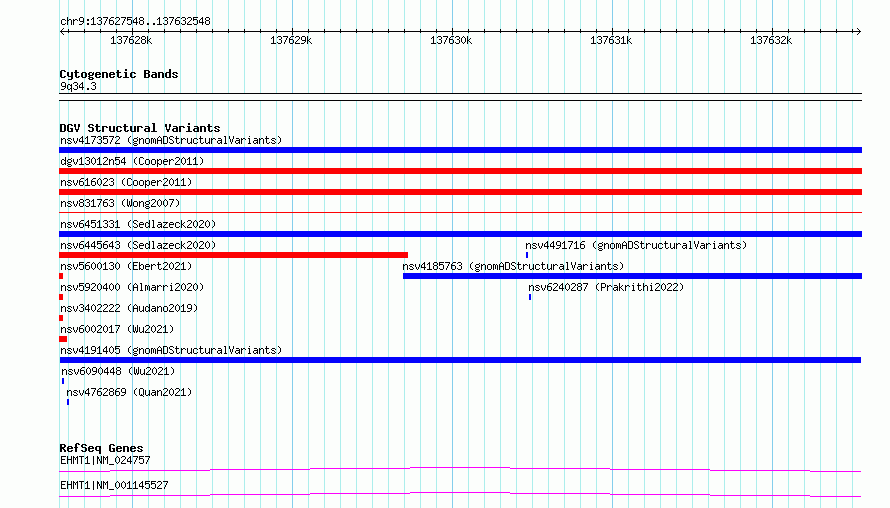Image resolution: width=890 pixels, height=508 pixels.
Task: Open the EHMT1|NM_024757 gene label
Action: tap(105, 460)
